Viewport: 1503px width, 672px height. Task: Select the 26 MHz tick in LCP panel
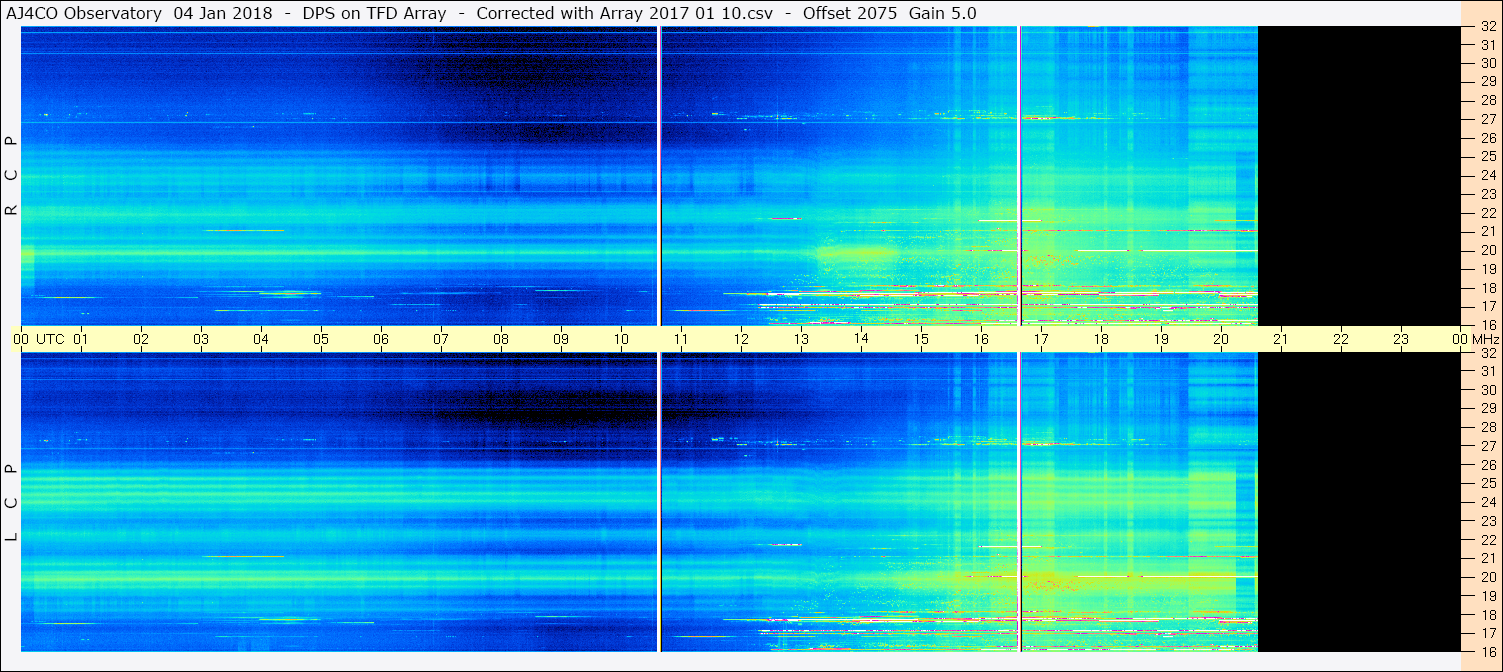point(1488,465)
